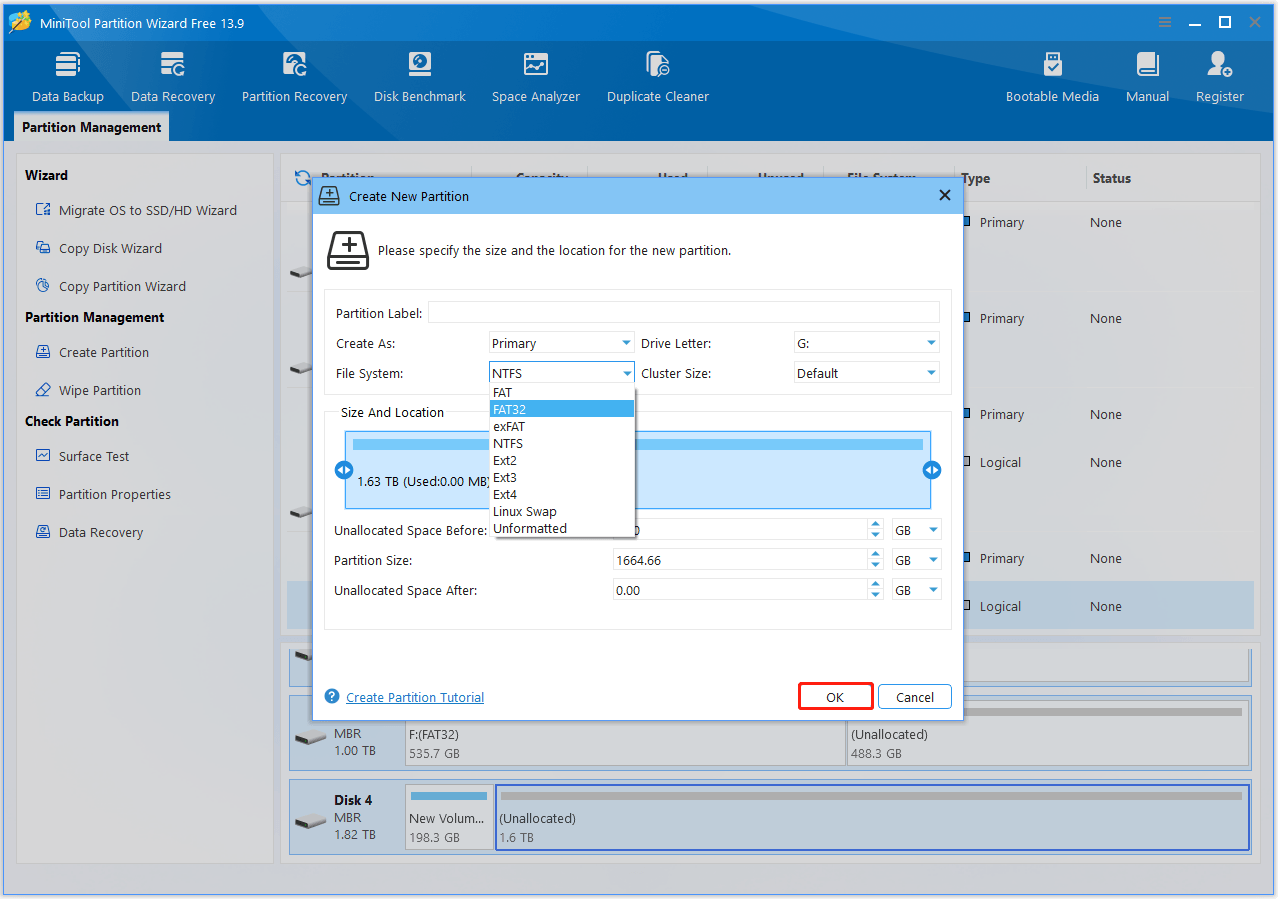Open Copy Disk Wizard

(x=98, y=248)
